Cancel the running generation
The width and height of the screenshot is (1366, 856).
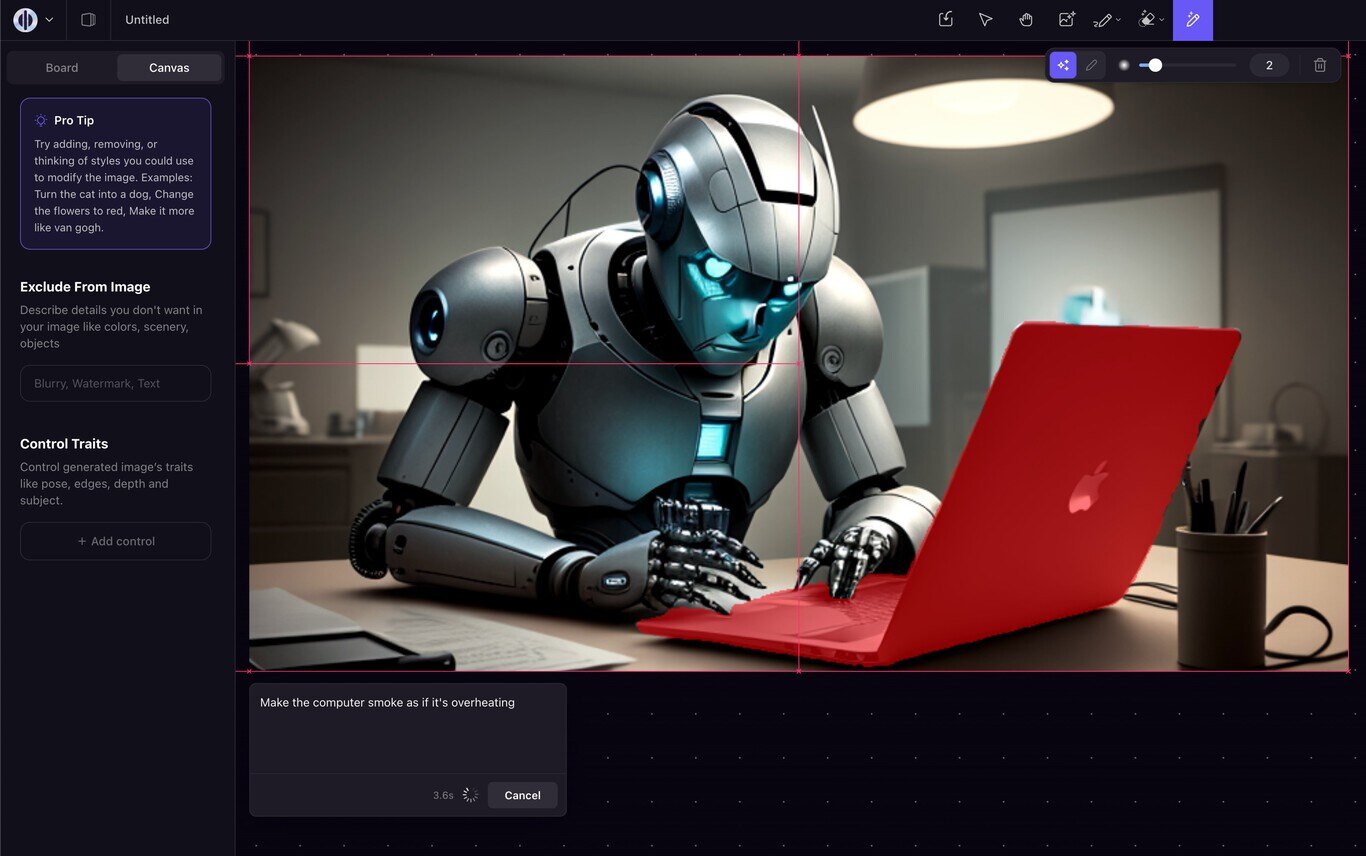coord(522,795)
